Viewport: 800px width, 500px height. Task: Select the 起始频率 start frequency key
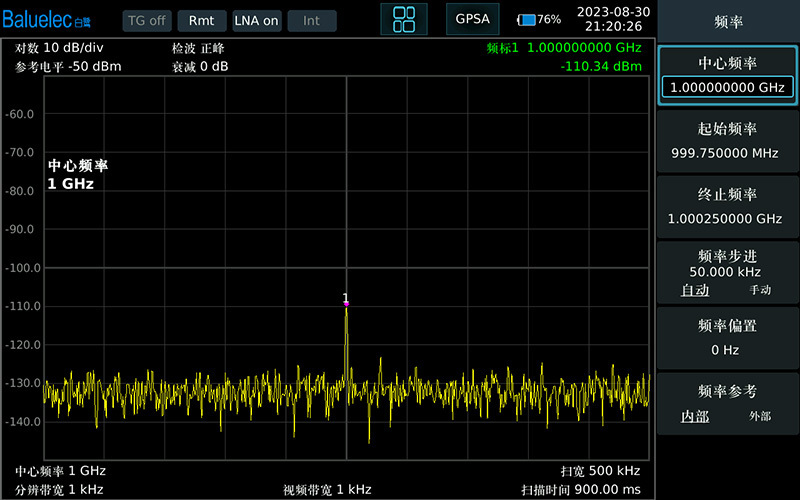[x=727, y=141]
